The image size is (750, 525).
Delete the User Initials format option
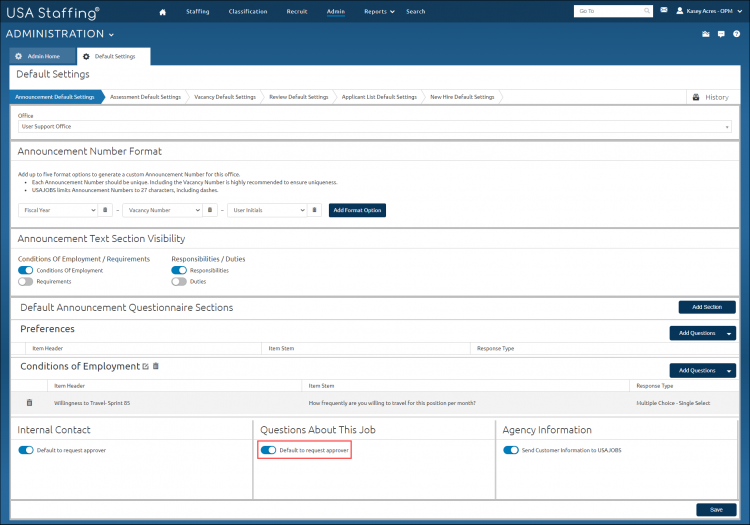tap(314, 210)
